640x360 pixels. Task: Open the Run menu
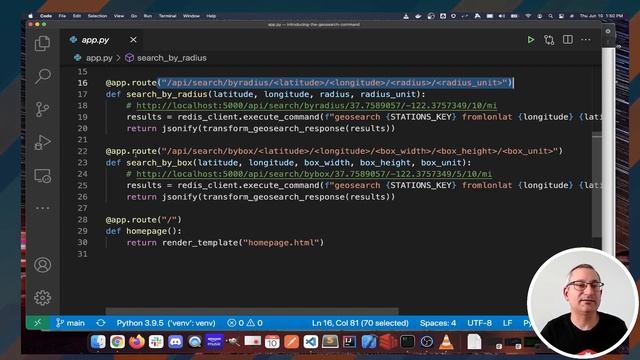pyautogui.click(x=148, y=16)
